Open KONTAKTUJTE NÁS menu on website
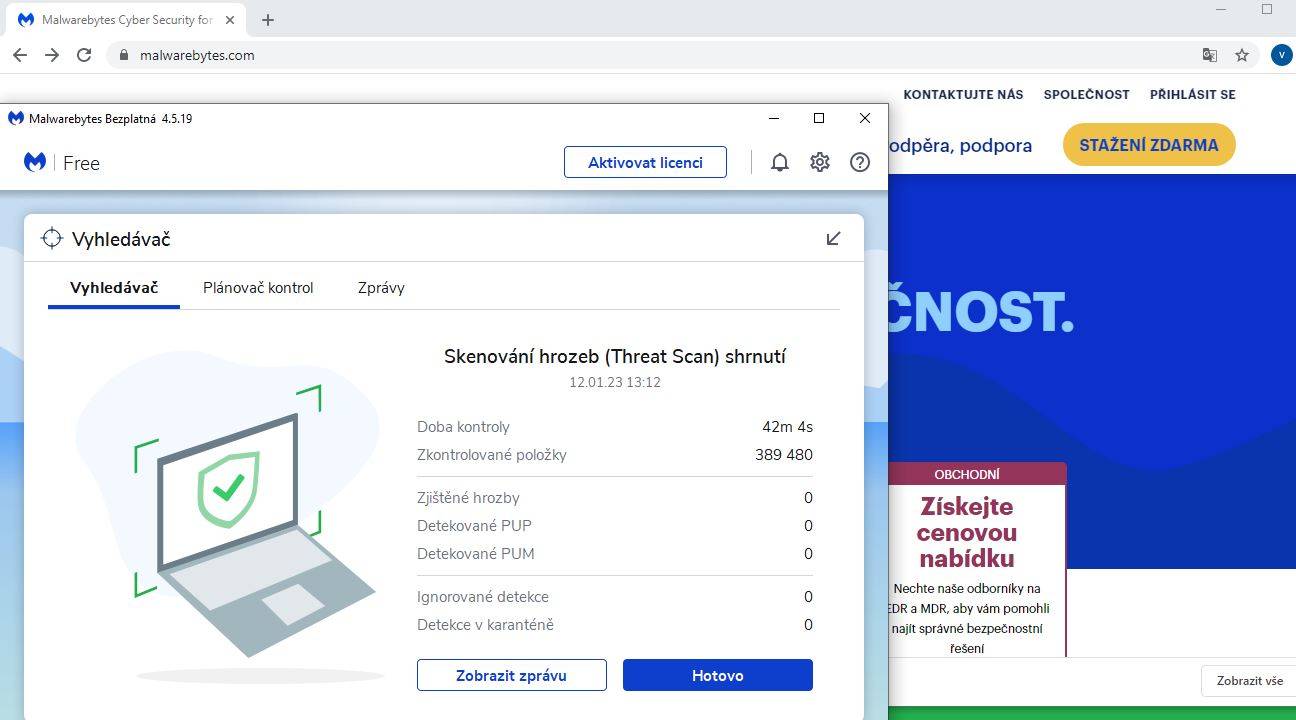Image resolution: width=1296 pixels, height=720 pixels. (x=963, y=95)
